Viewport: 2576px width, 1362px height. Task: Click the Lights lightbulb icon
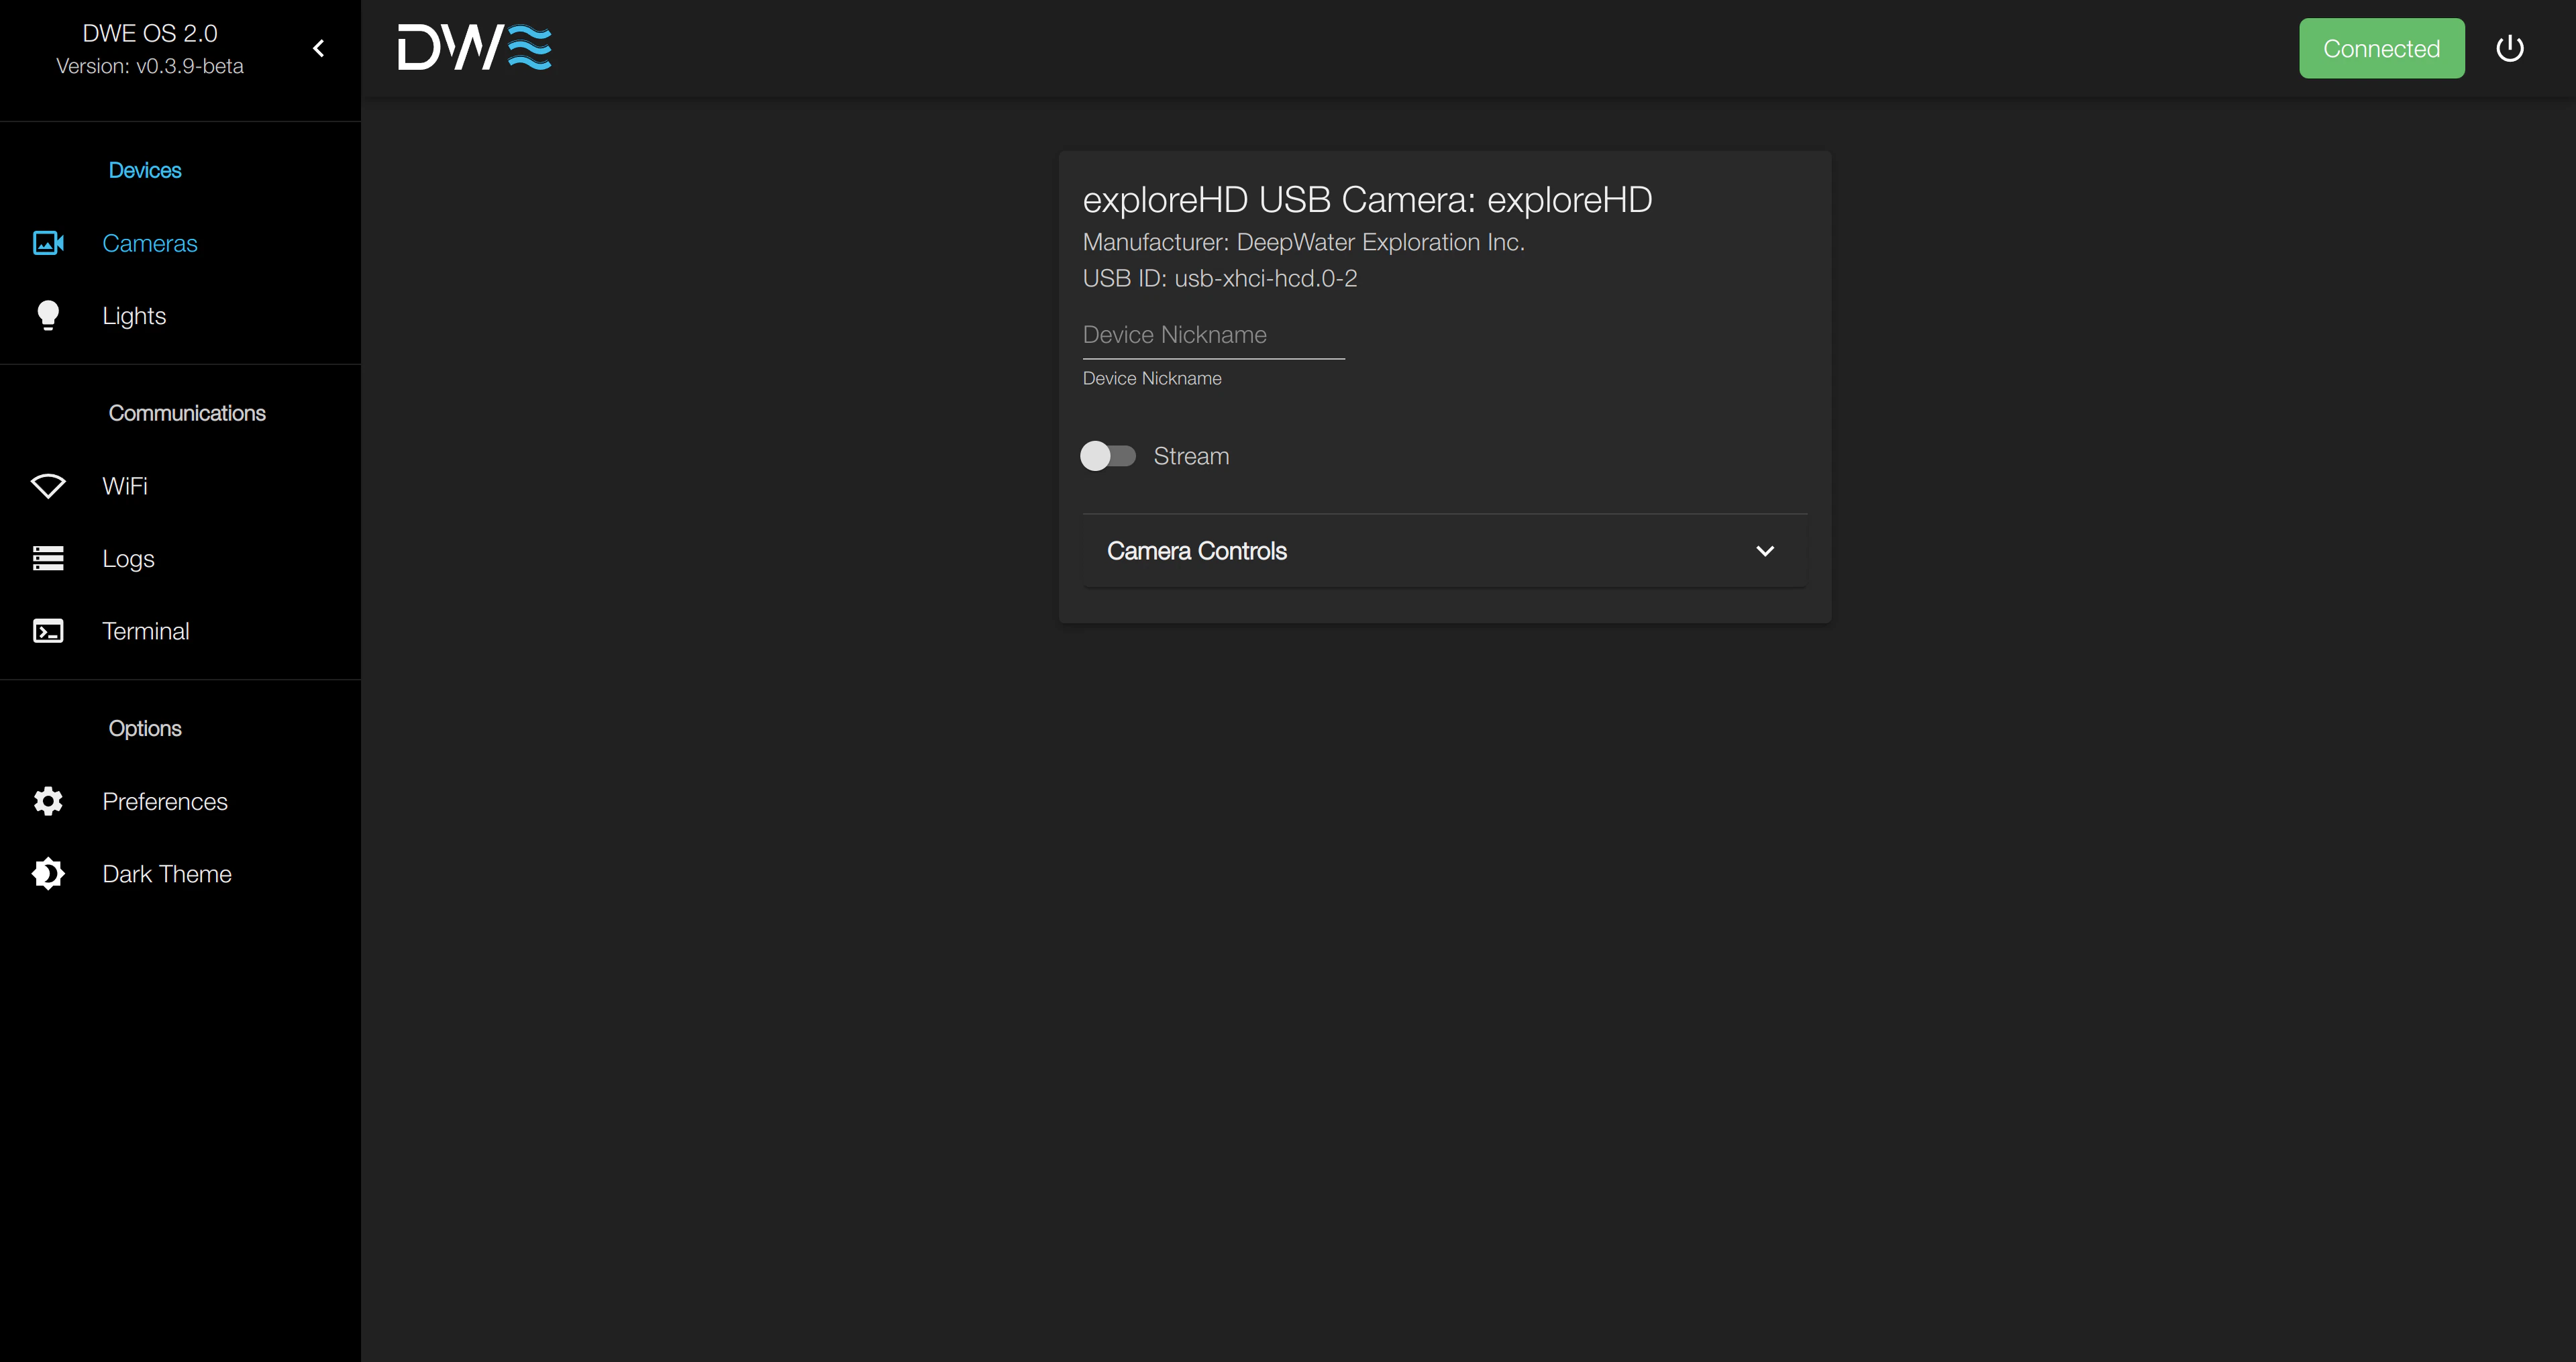pos(48,316)
